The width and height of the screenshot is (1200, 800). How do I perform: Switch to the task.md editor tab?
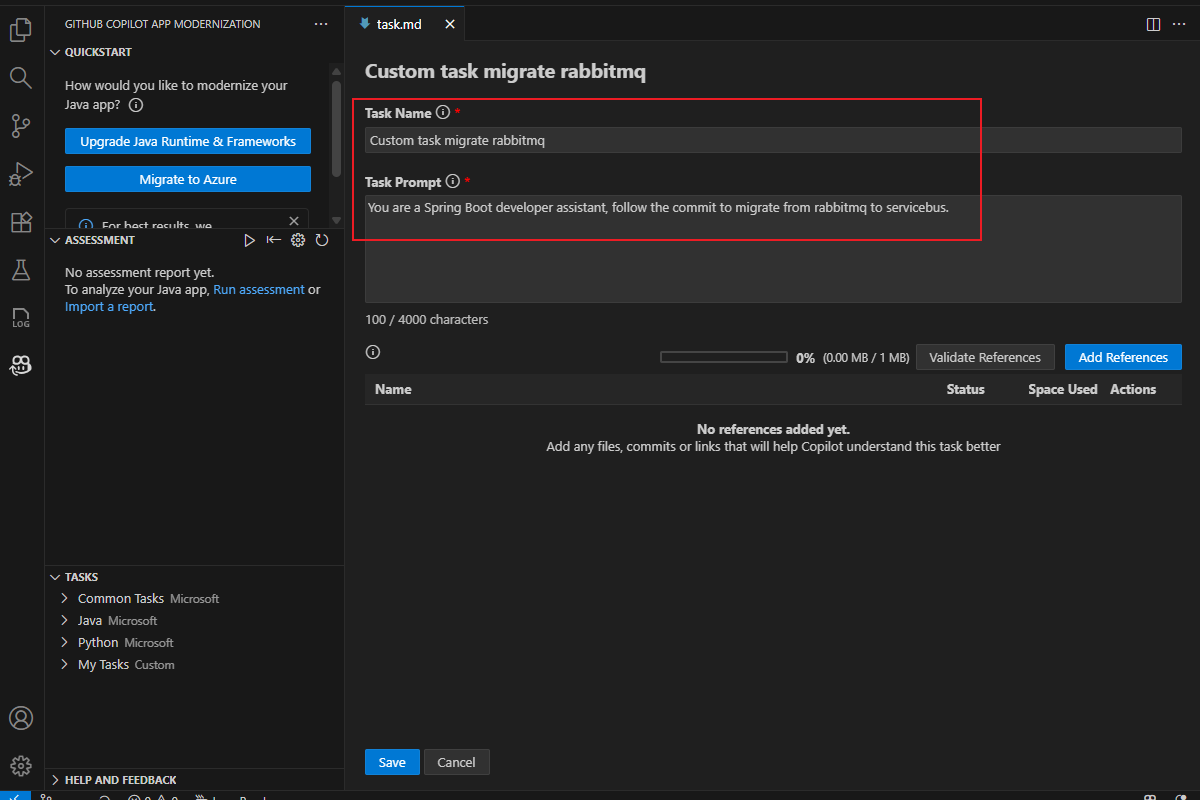tap(398, 23)
